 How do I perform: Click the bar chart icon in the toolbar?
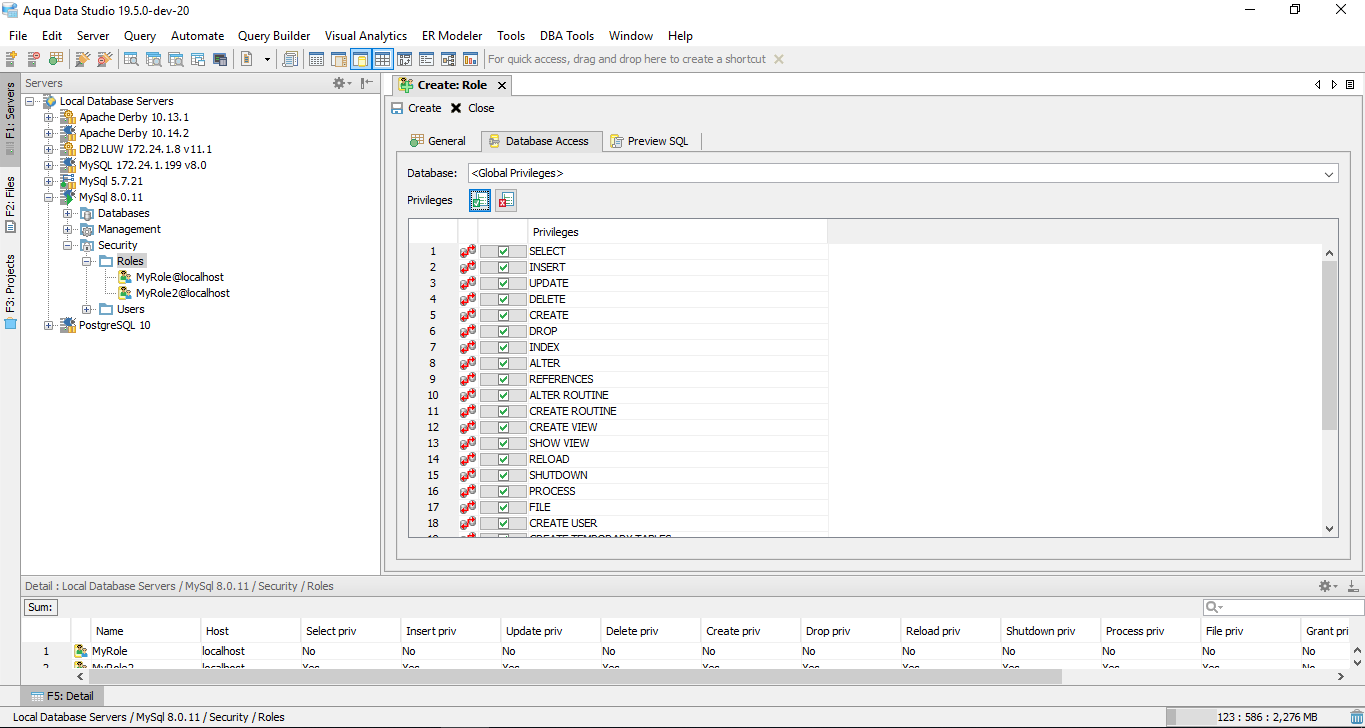(x=471, y=59)
